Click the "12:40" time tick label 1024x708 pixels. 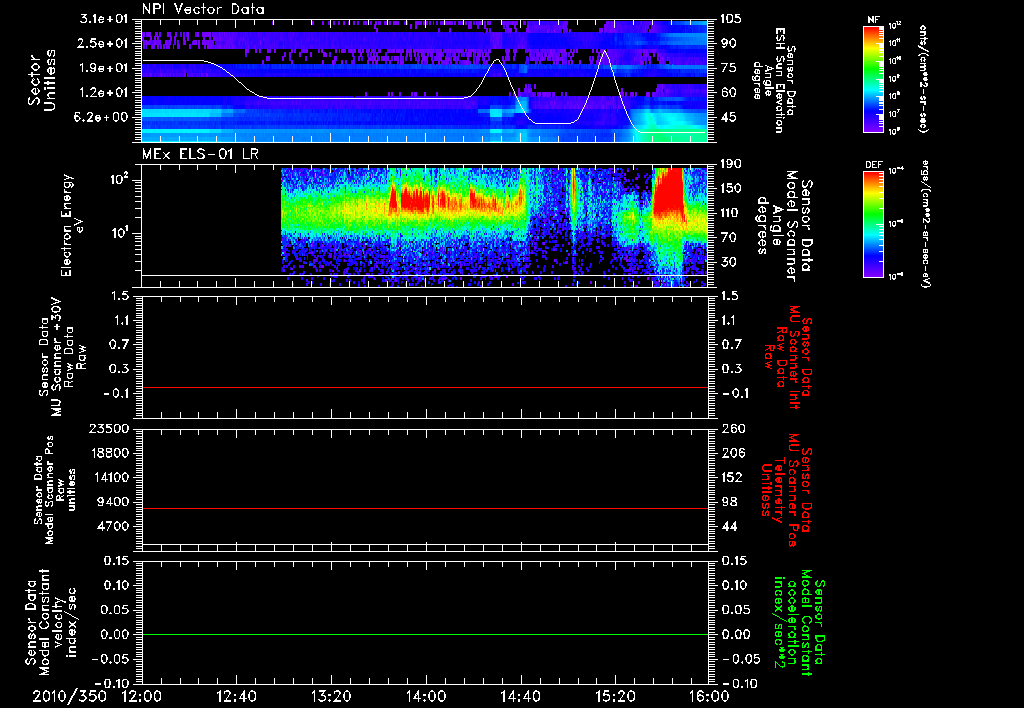(x=236, y=696)
